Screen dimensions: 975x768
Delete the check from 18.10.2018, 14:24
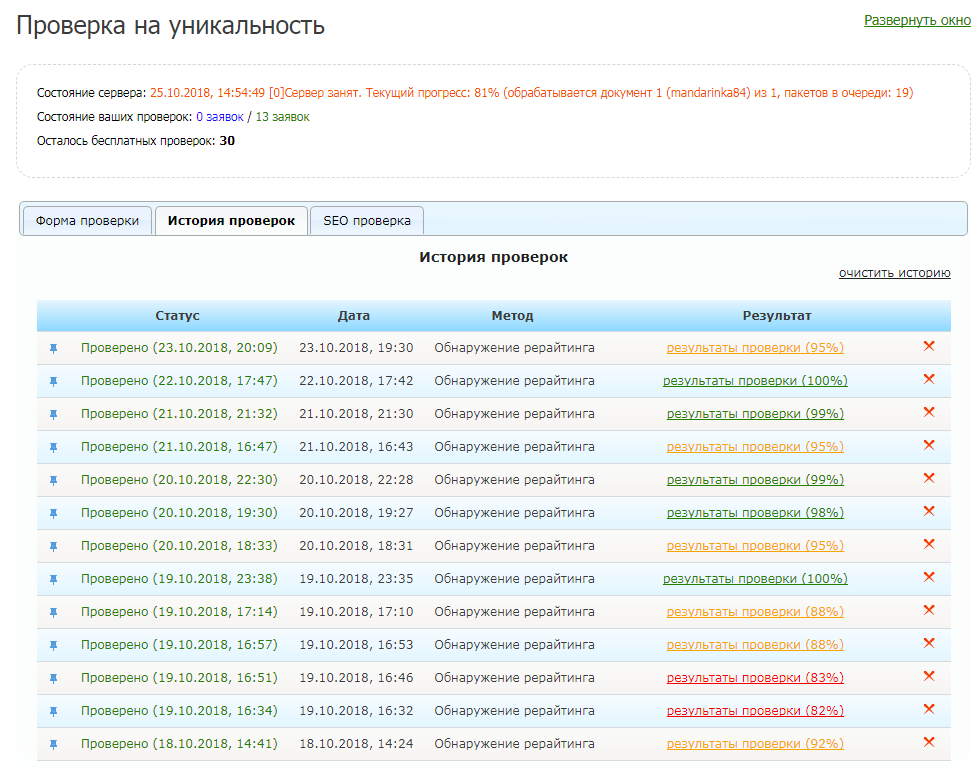coord(929,741)
